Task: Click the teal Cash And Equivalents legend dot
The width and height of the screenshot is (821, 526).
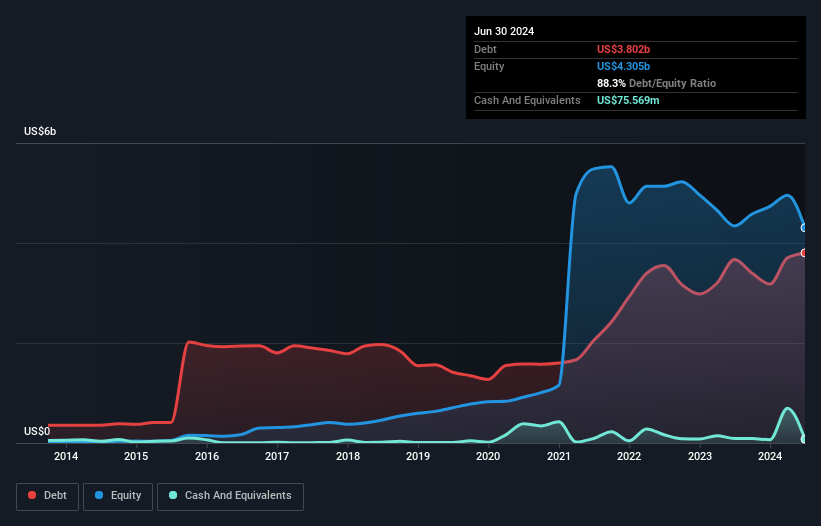Action: click(173, 495)
